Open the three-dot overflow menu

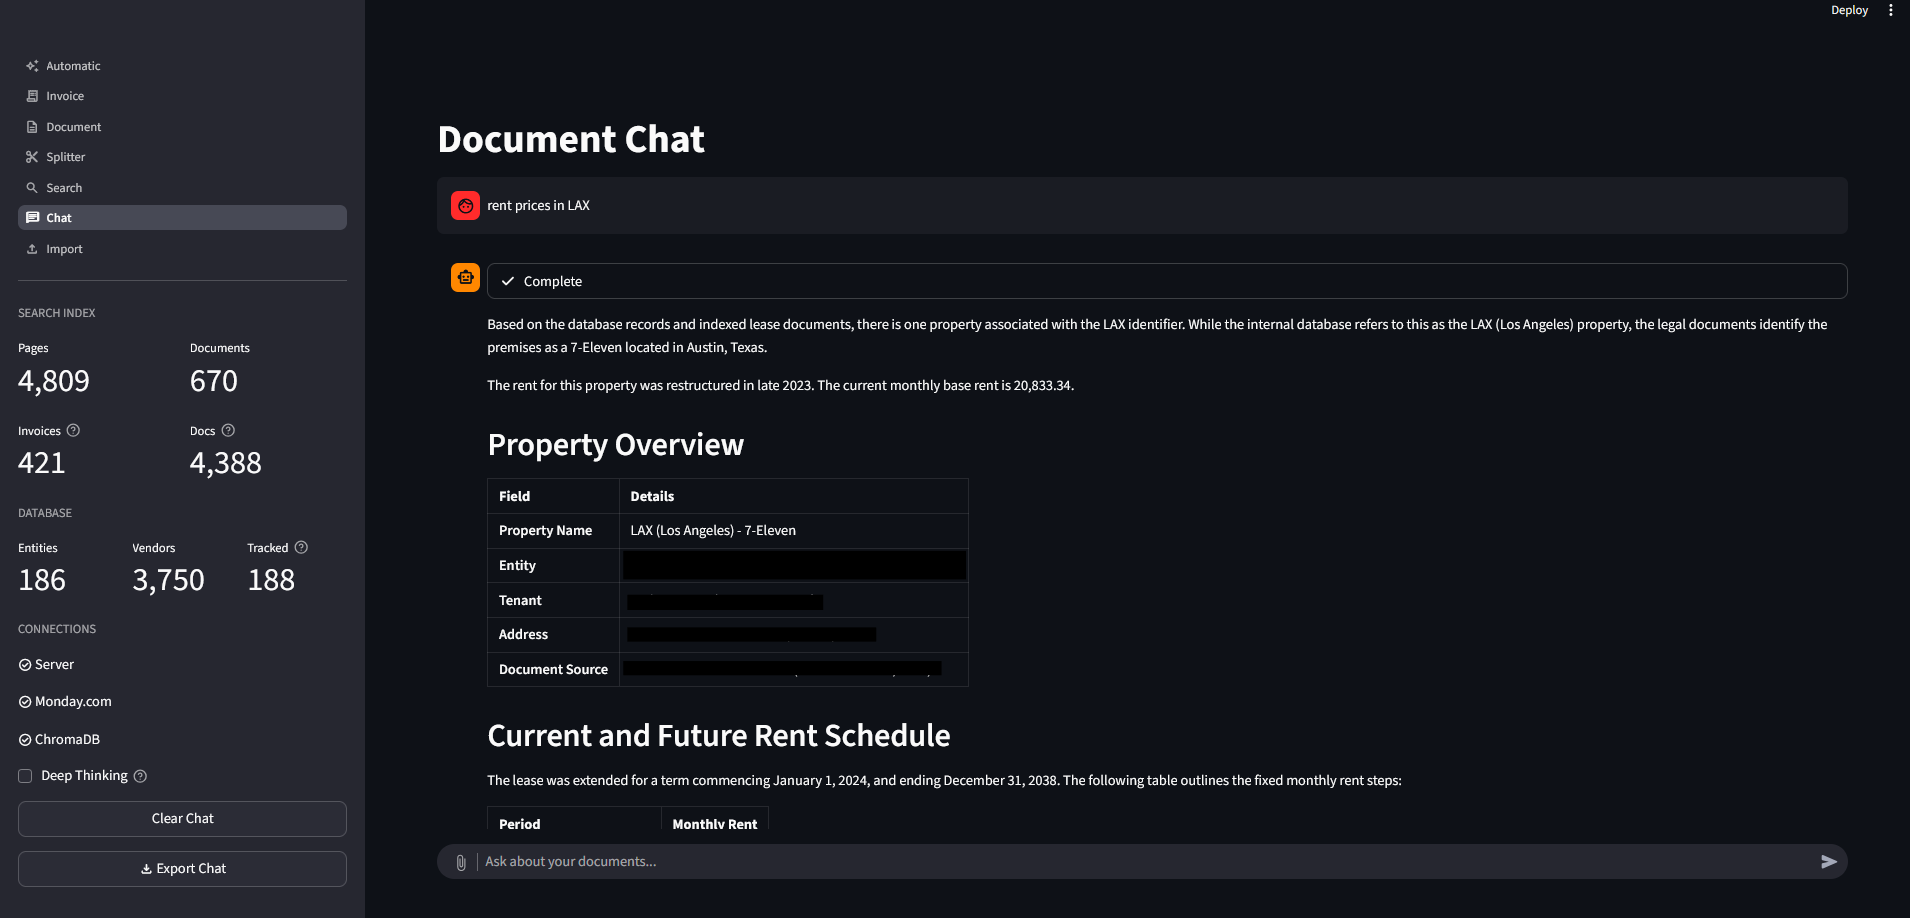point(1890,10)
